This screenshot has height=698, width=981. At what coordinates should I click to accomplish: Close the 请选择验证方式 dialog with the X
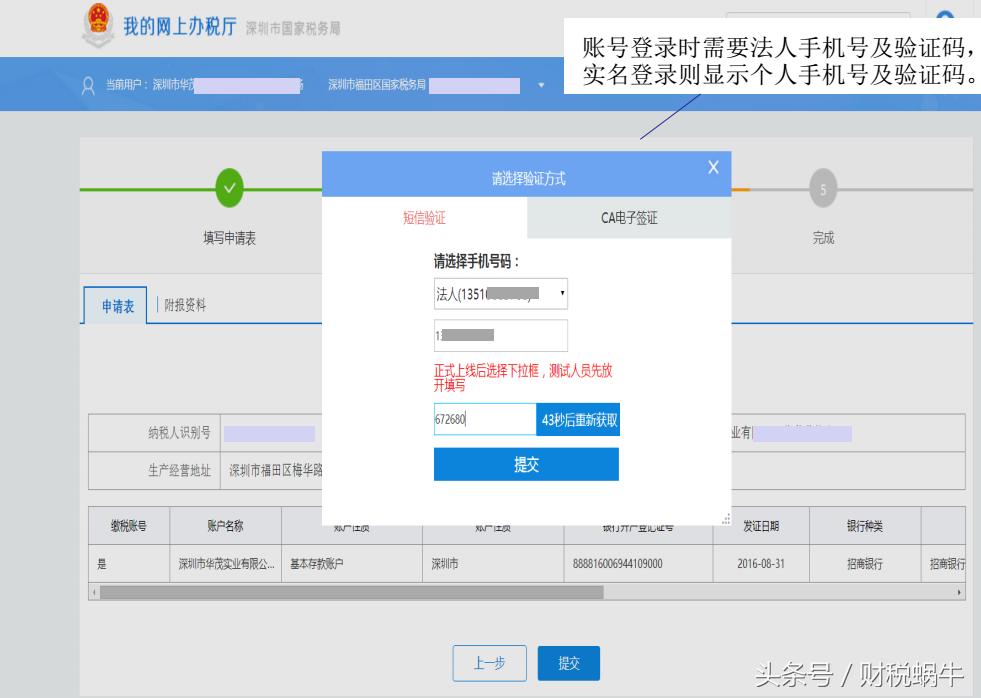(x=713, y=167)
